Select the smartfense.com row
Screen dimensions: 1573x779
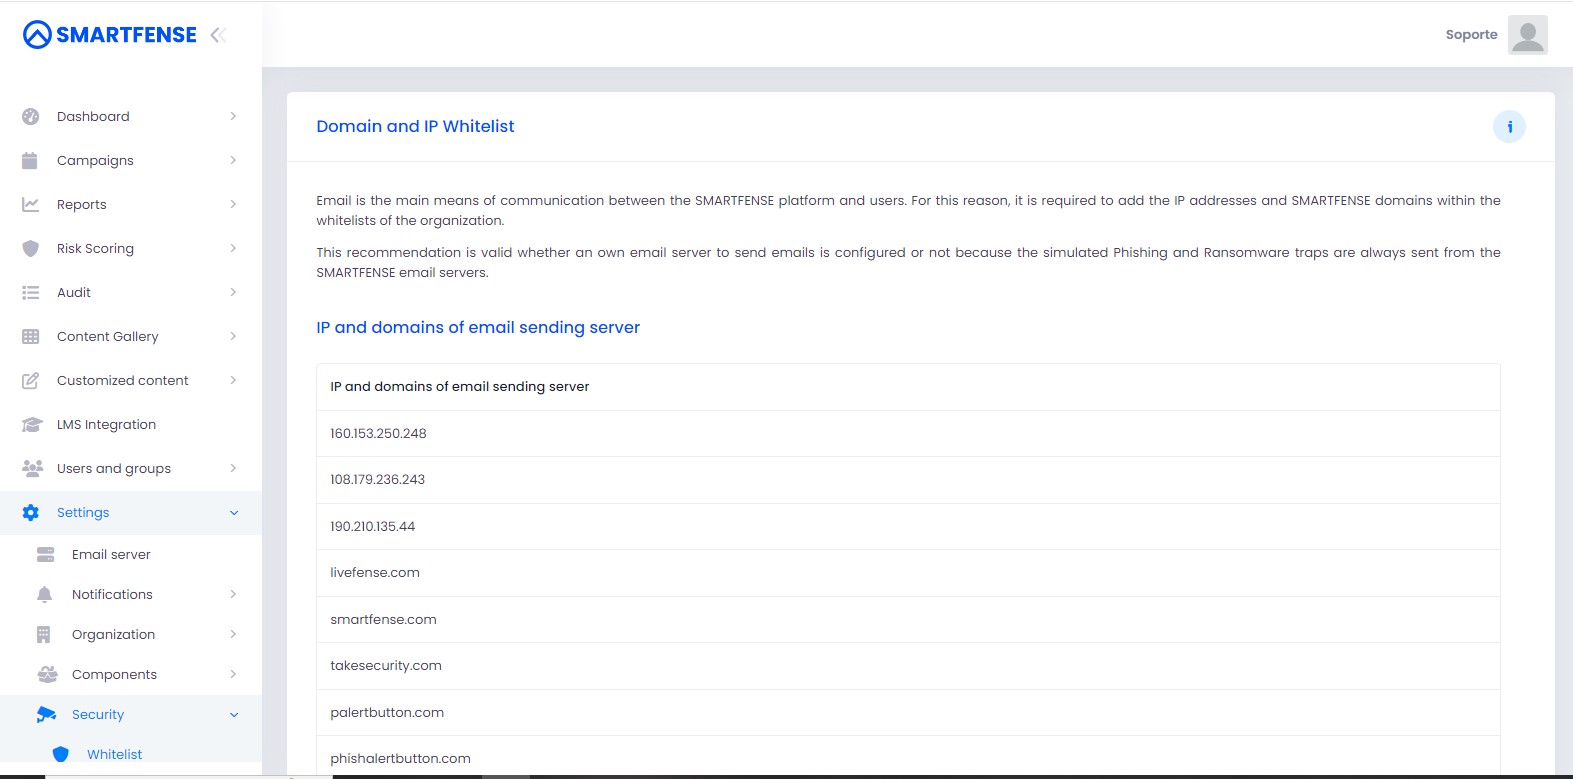tap(908, 620)
